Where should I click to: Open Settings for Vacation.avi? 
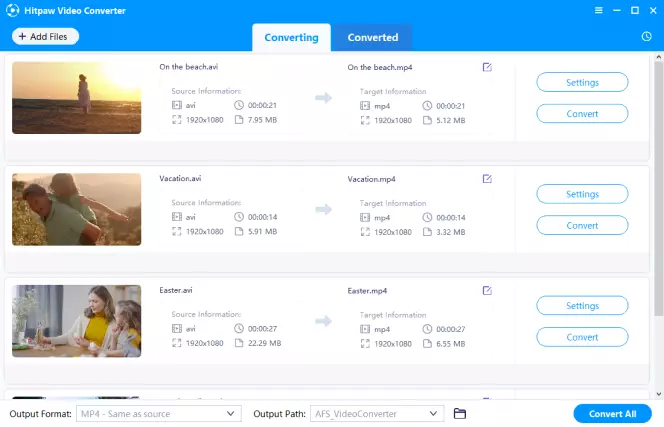tap(582, 194)
